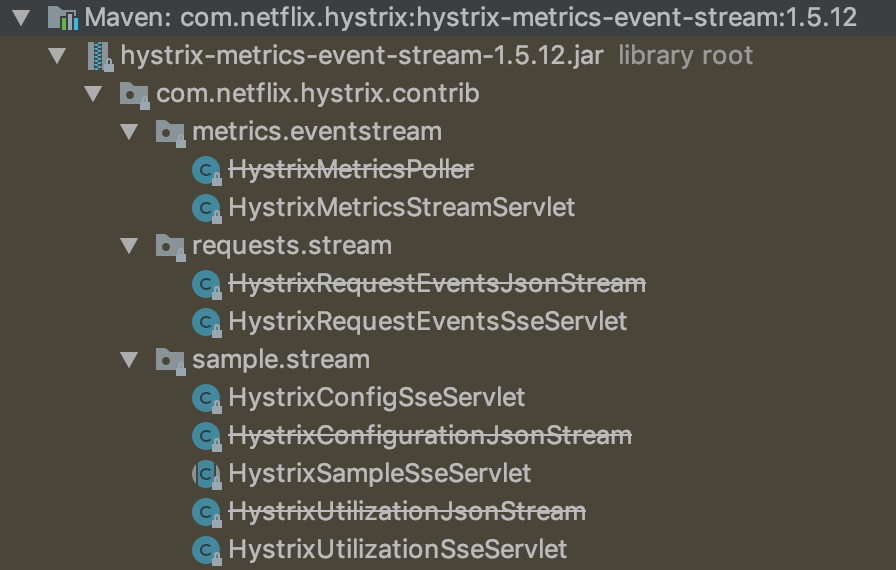
Task: Click the 'library root' label
Action: [x=686, y=55]
